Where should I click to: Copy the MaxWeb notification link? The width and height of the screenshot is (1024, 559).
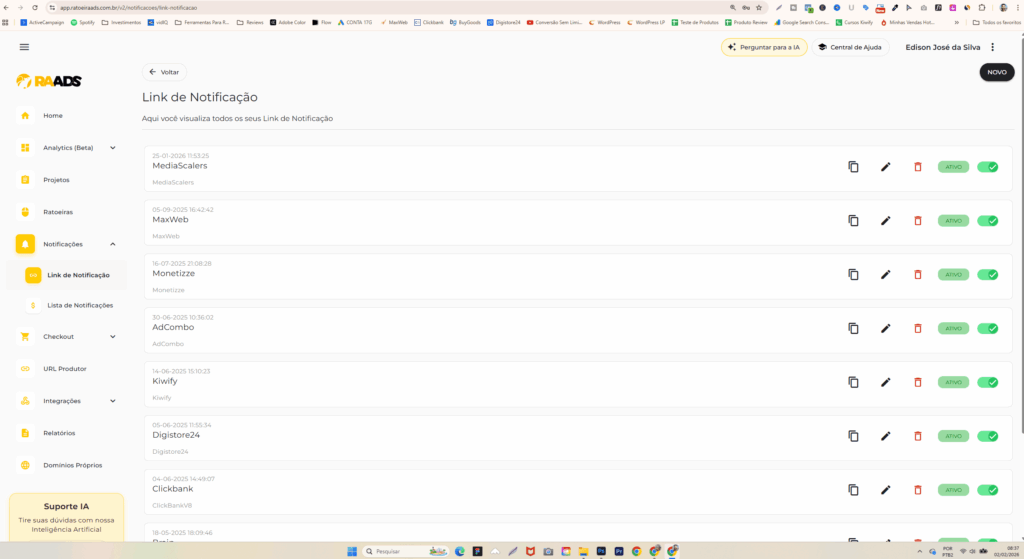click(853, 221)
